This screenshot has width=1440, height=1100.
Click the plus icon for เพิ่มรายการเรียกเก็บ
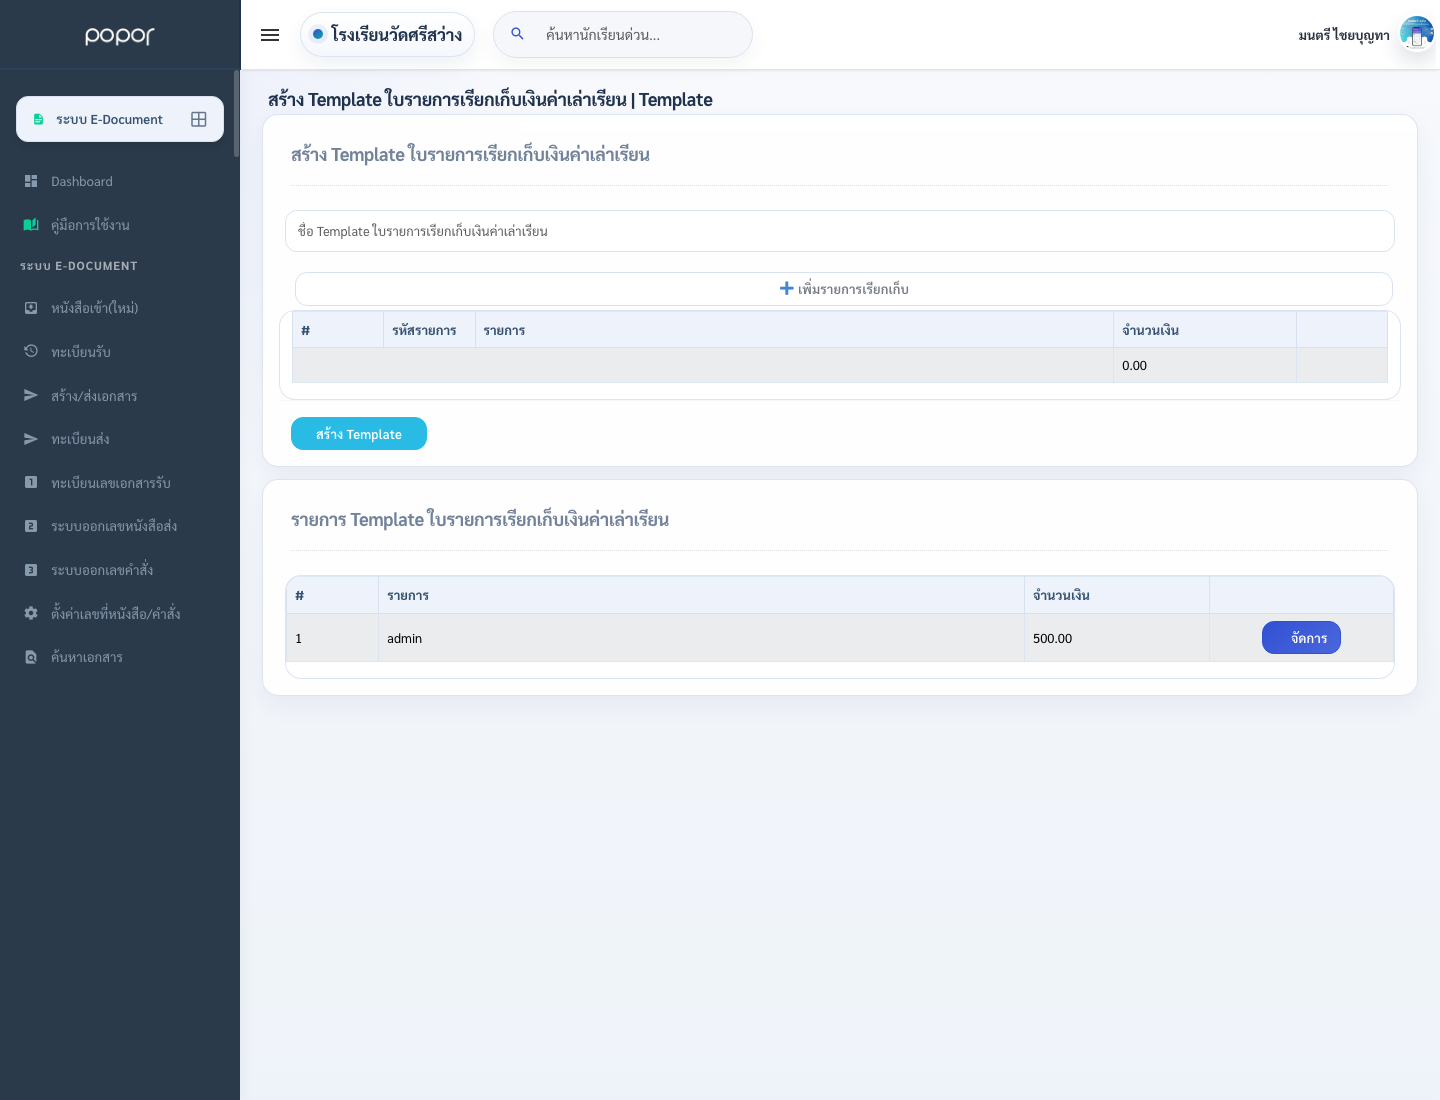[787, 288]
